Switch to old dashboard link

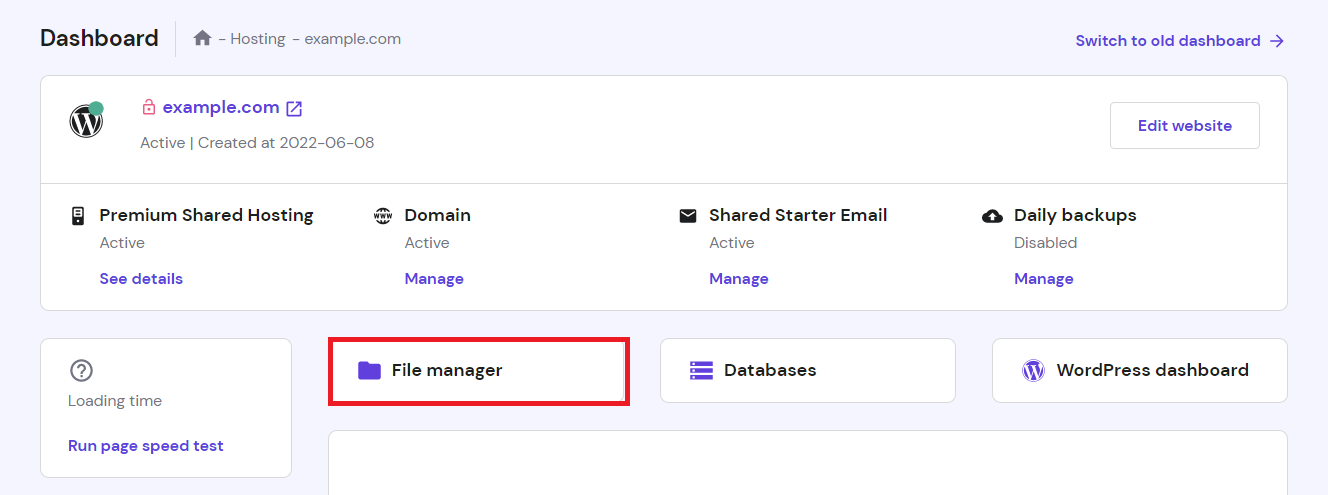click(x=1179, y=41)
